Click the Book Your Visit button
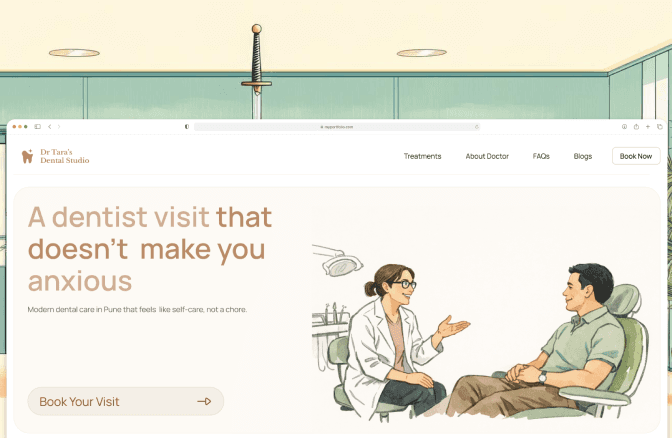Screen dimensions: 672x438 pos(126,402)
